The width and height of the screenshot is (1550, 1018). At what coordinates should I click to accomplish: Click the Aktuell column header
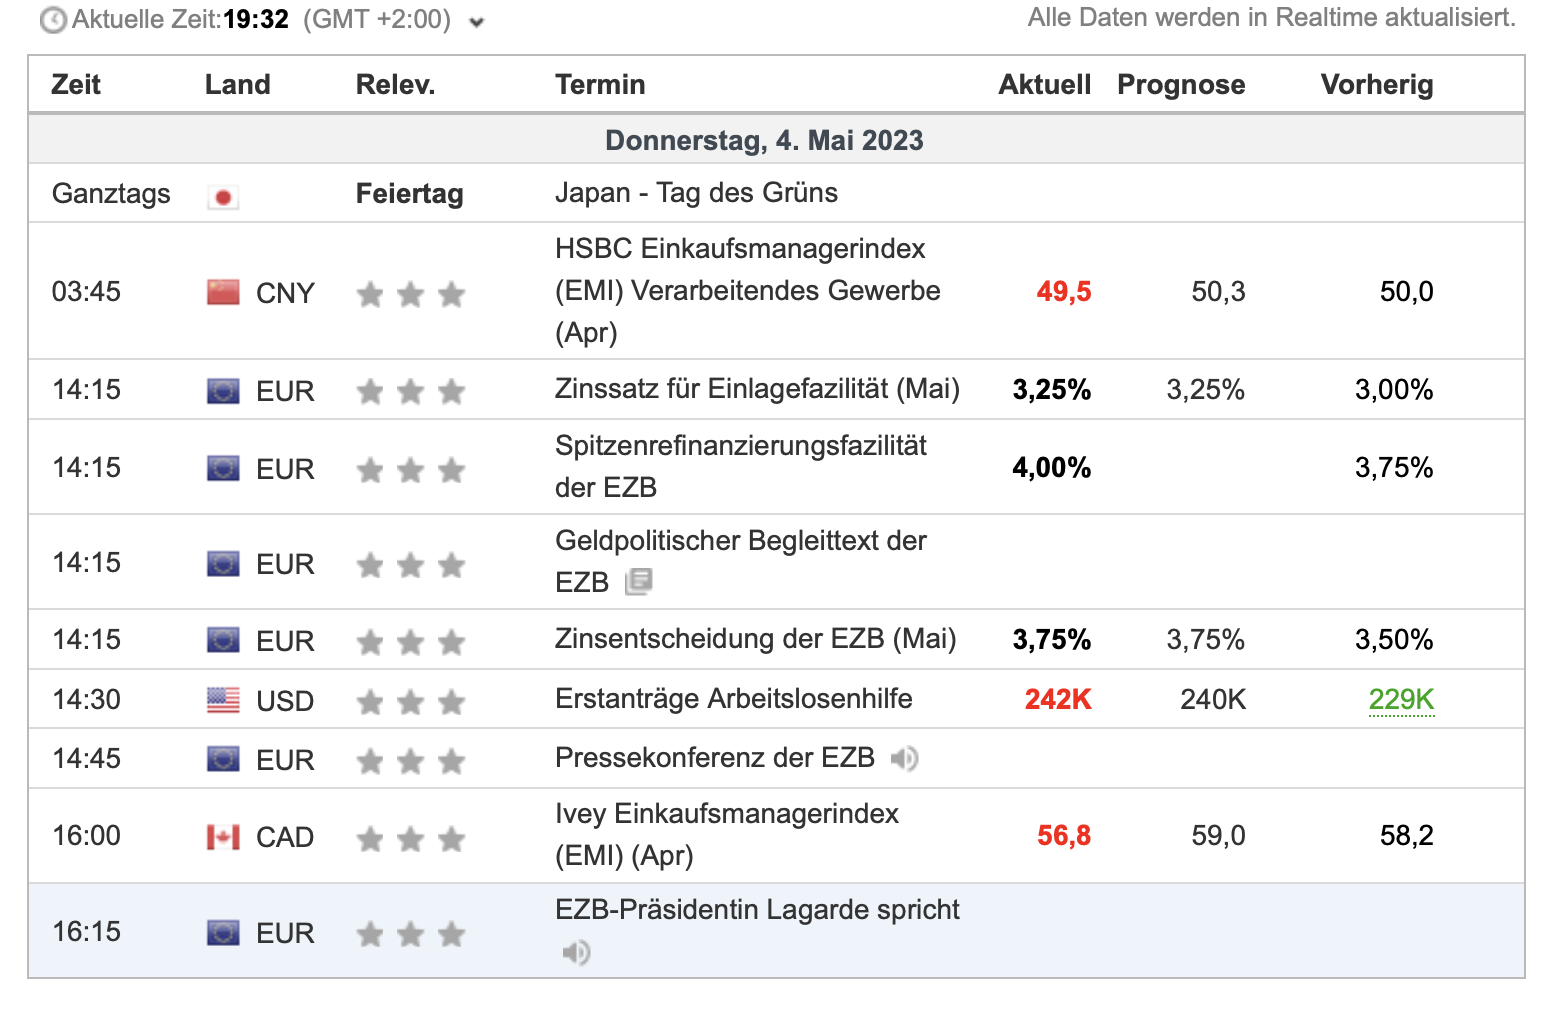[x=1043, y=84]
